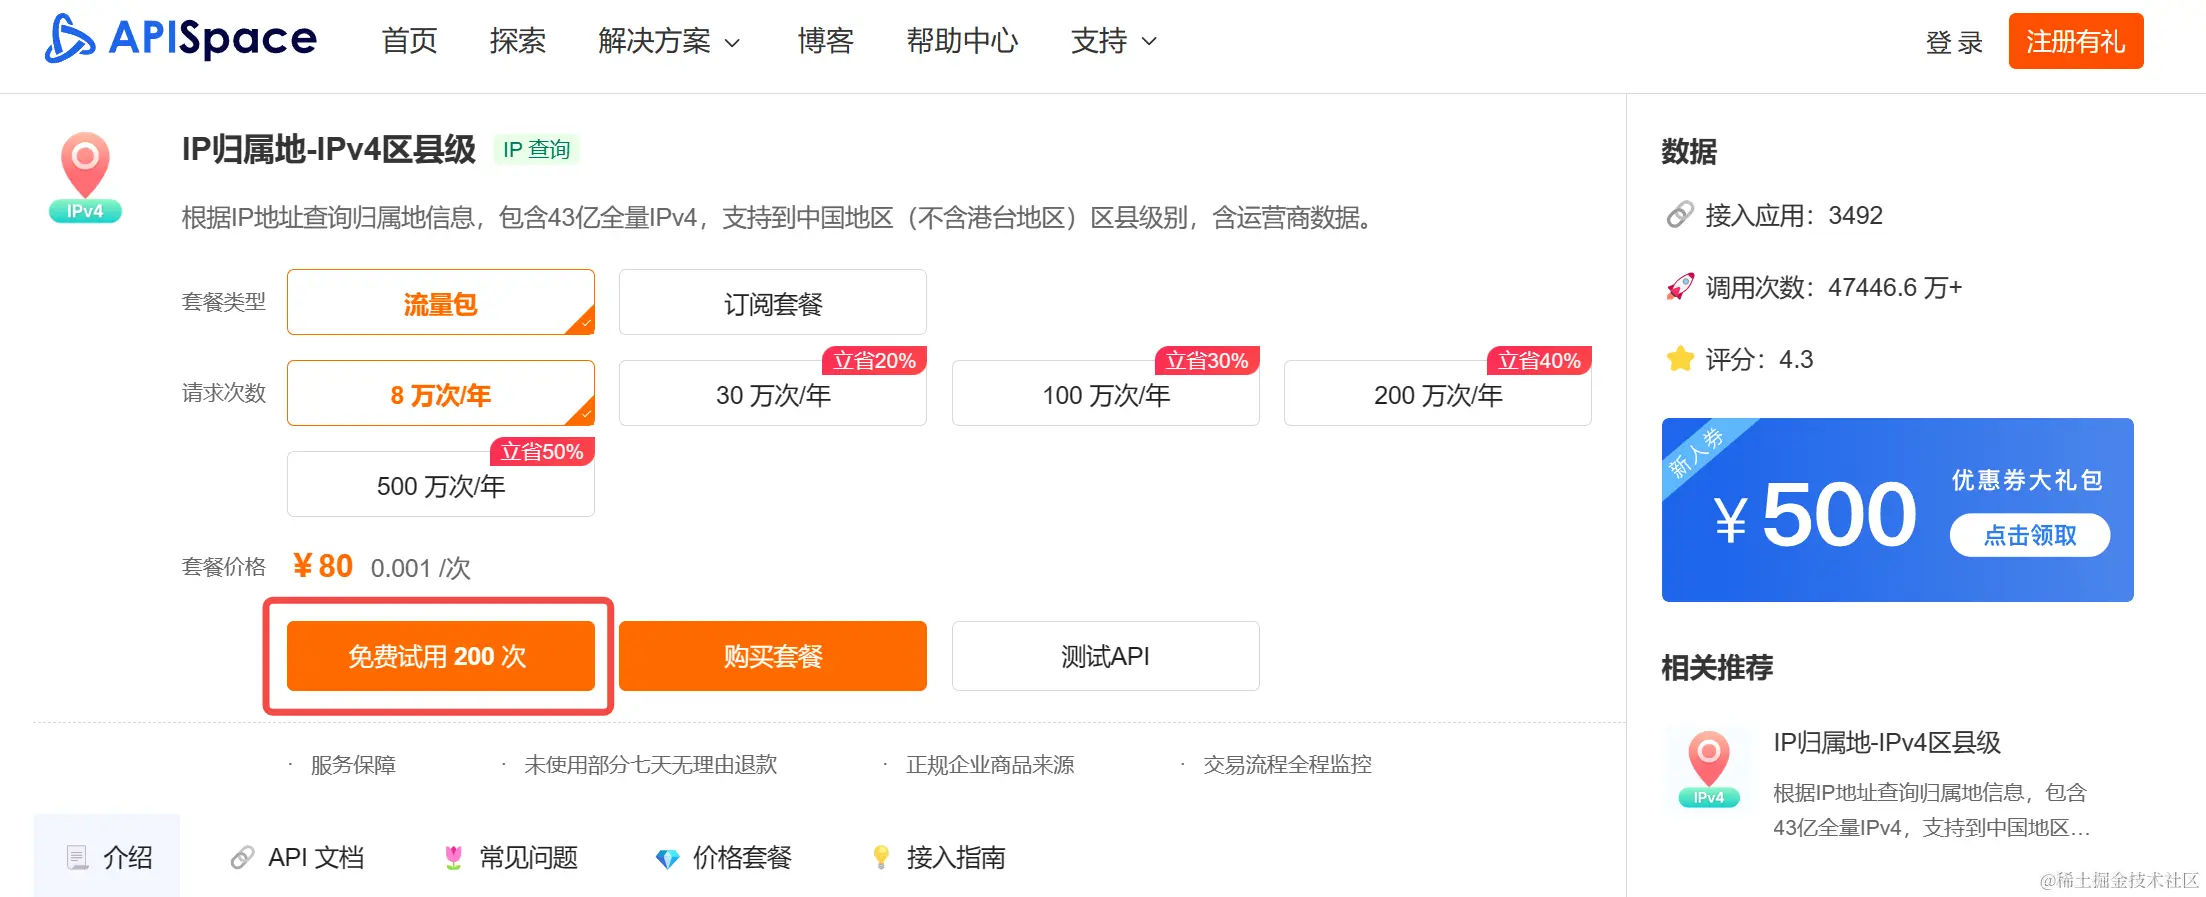Click the tulip icon on 常见问题 tab
Image resolution: width=2206 pixels, height=897 pixels.
pyautogui.click(x=453, y=857)
